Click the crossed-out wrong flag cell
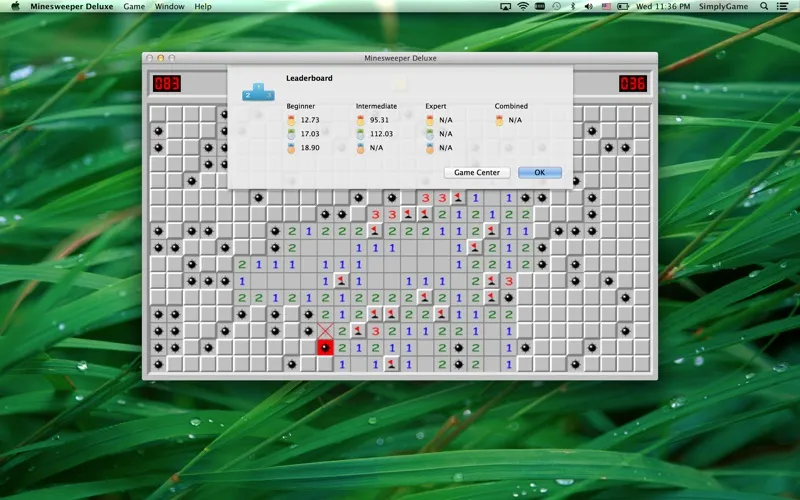This screenshot has height=500, width=800. tap(325, 331)
